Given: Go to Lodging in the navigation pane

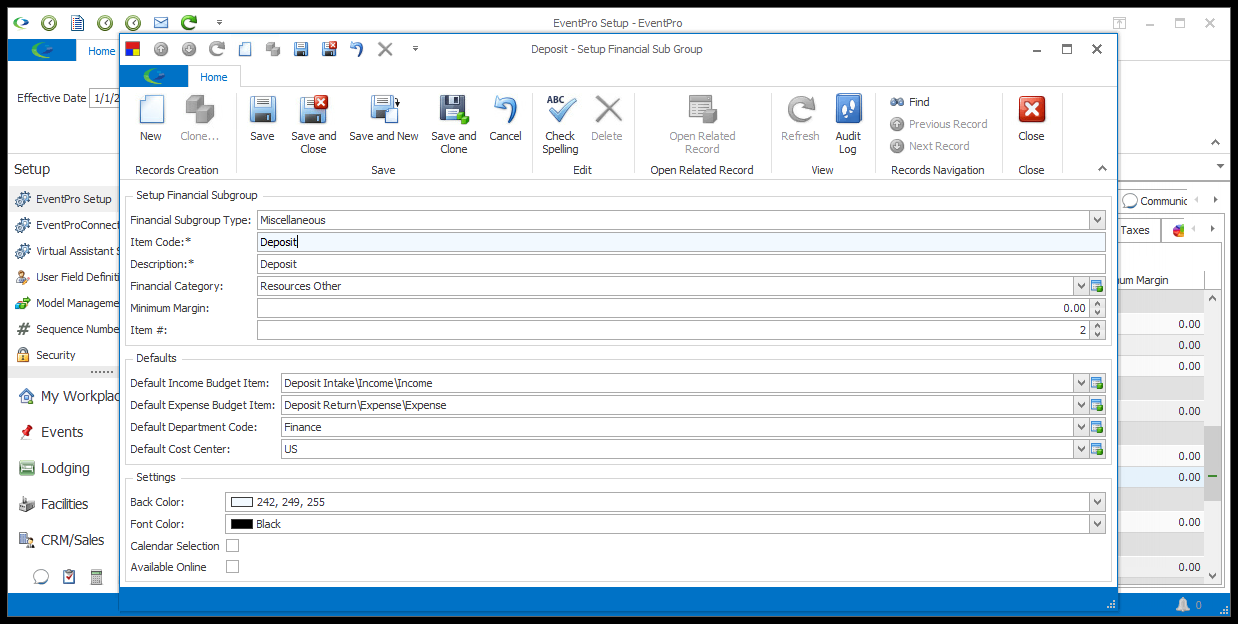Looking at the screenshot, I should 64,468.
